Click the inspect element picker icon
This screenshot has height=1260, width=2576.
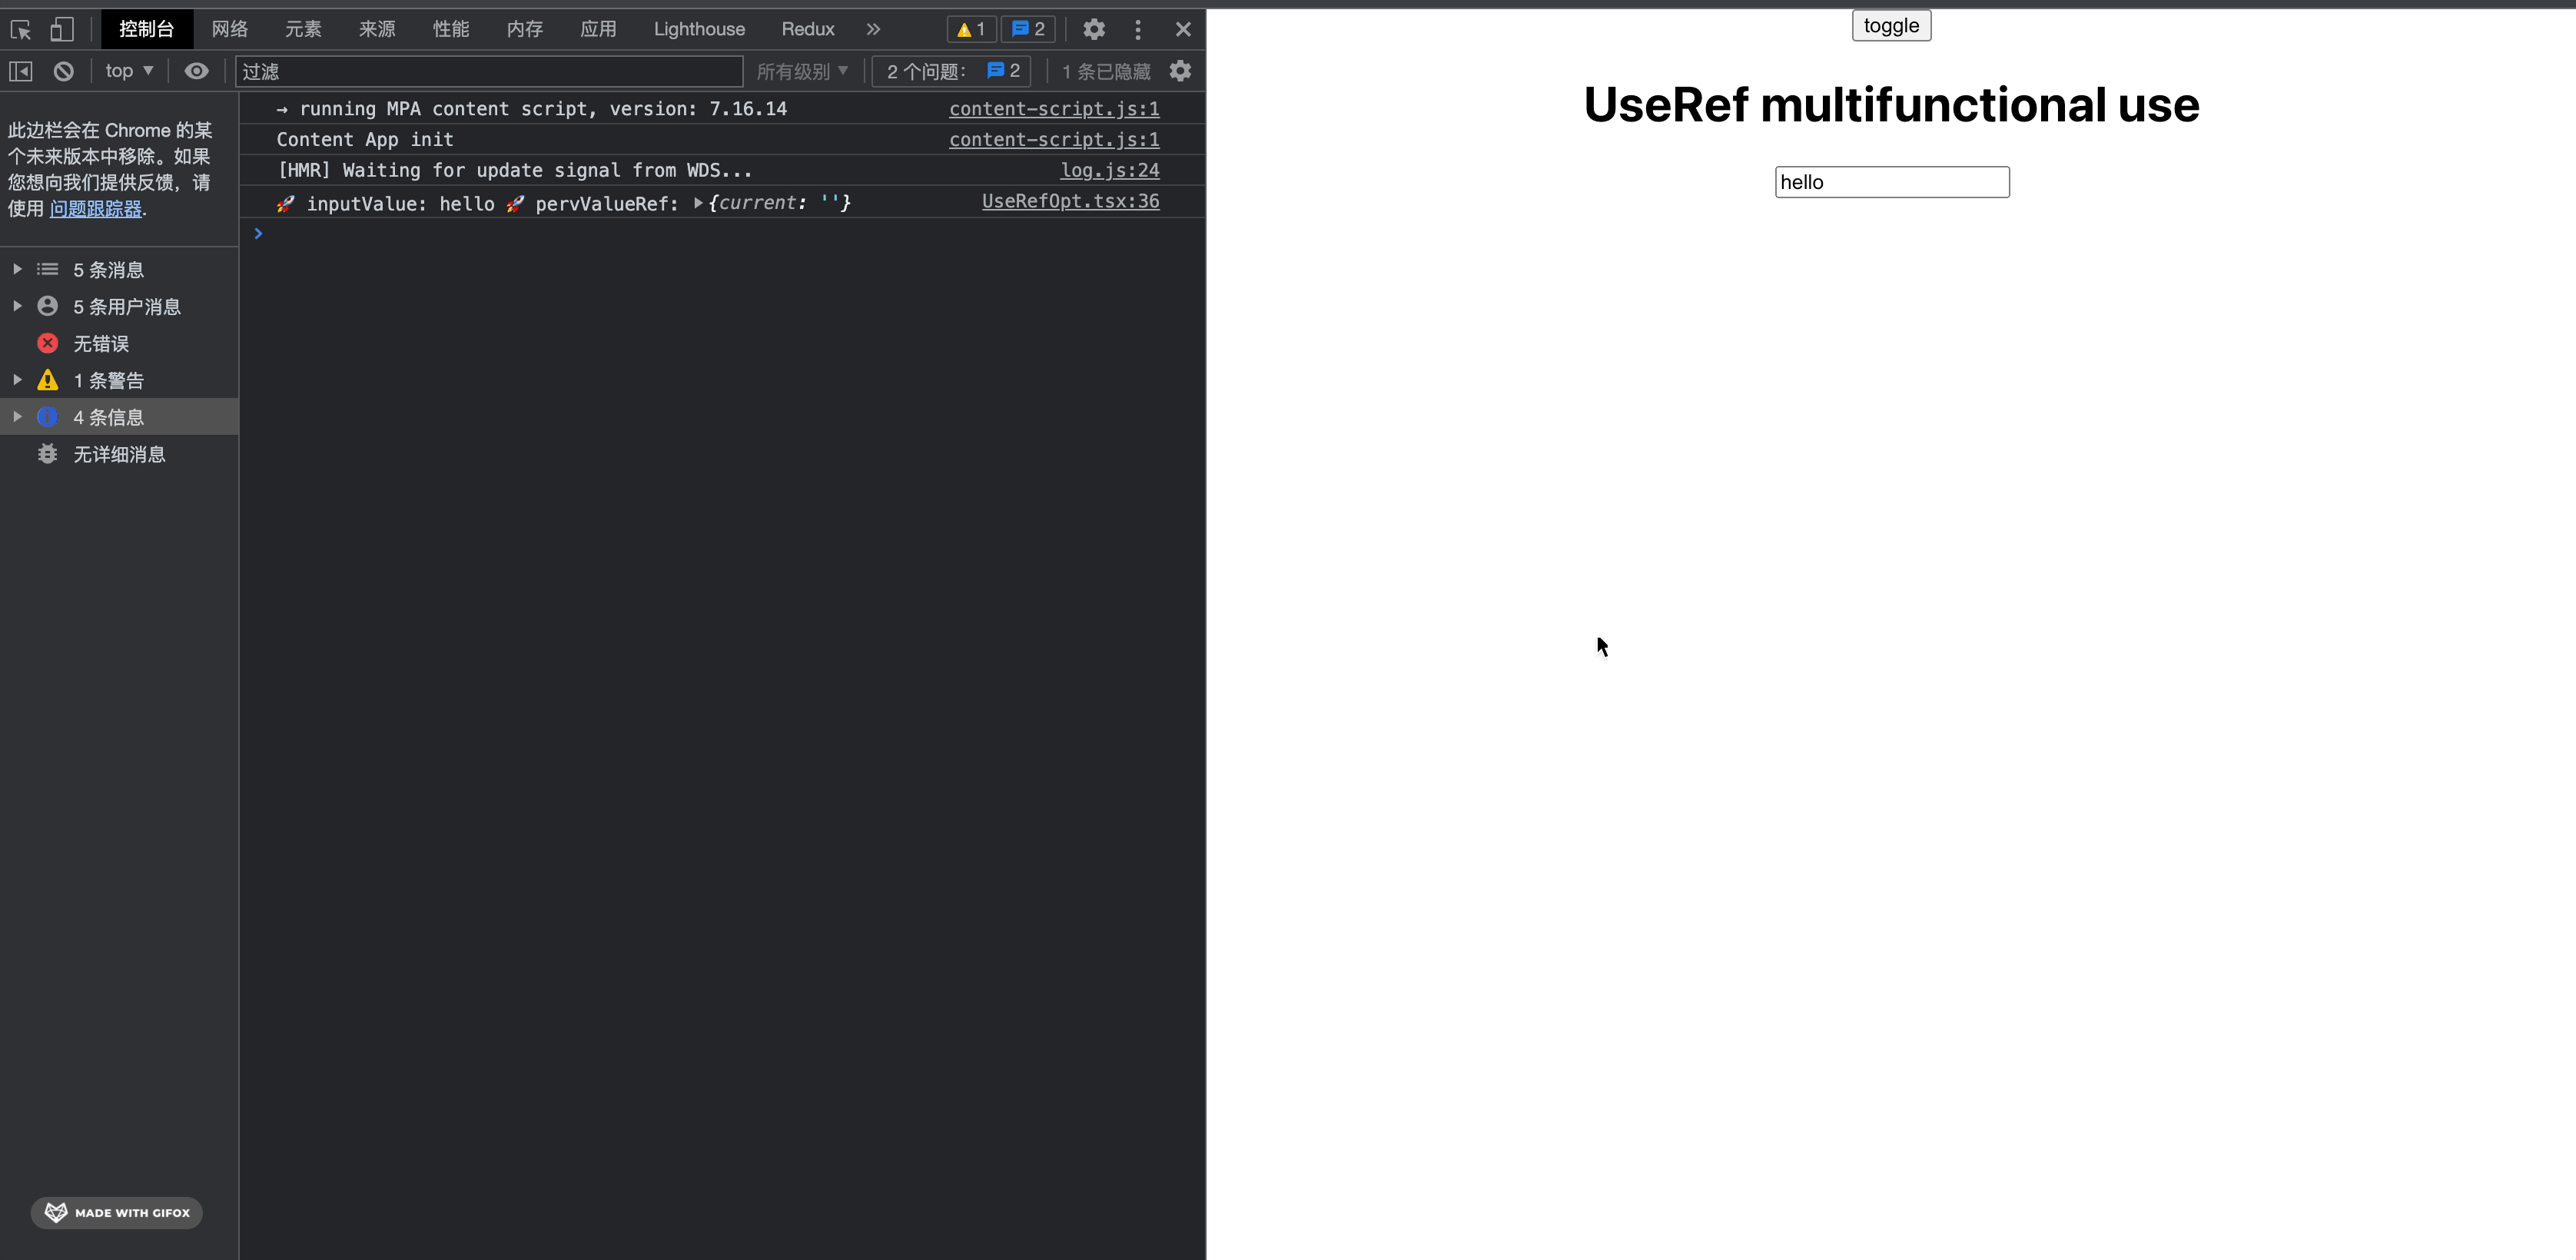[x=21, y=29]
